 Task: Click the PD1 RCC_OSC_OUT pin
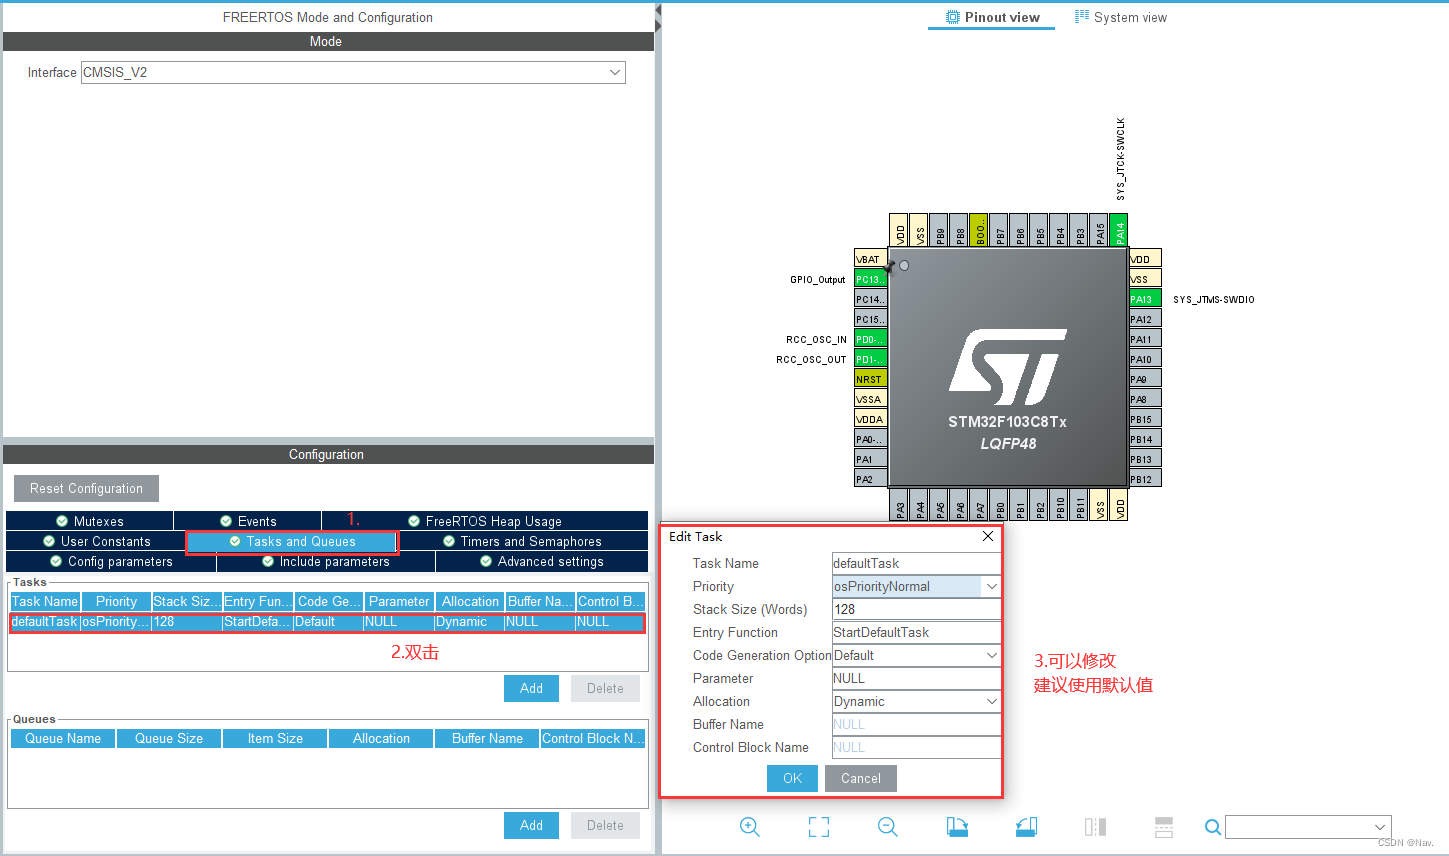coord(870,359)
